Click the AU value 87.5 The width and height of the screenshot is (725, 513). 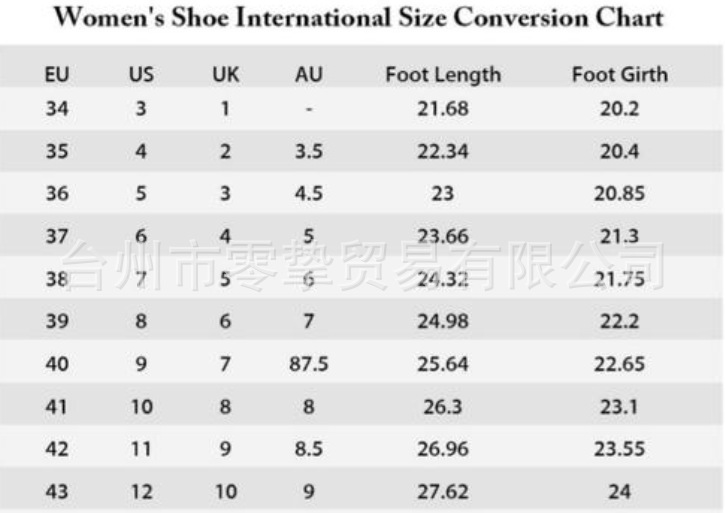click(308, 364)
